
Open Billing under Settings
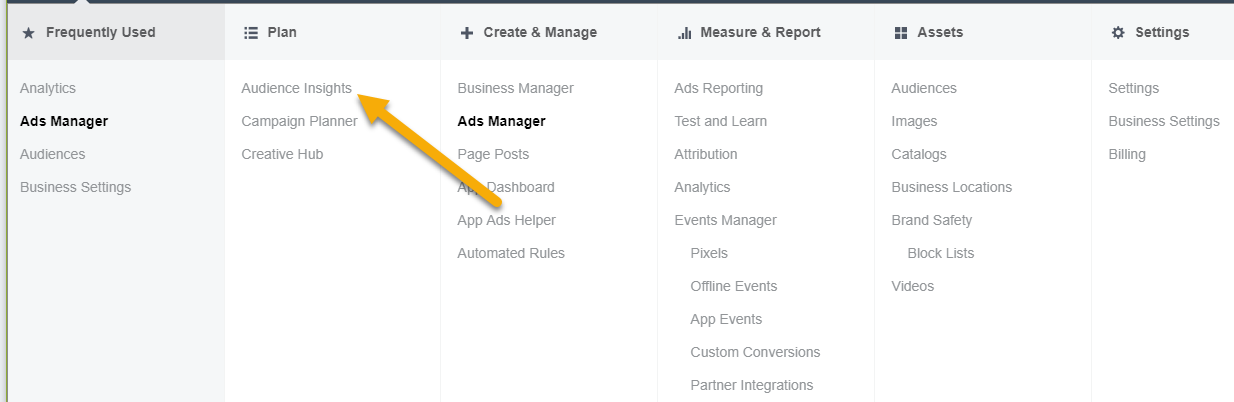1127,154
